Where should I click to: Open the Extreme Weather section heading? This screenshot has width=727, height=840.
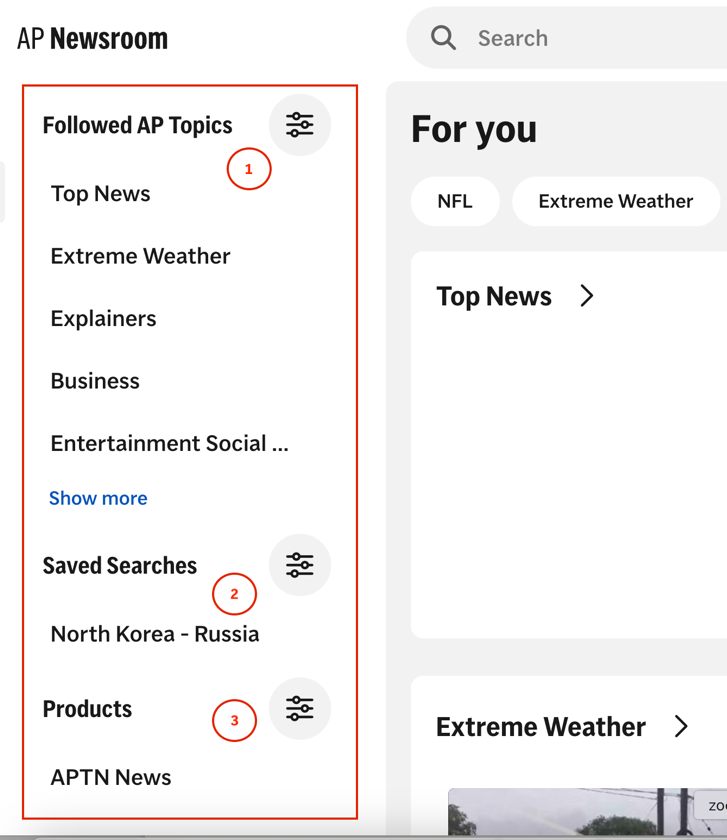pyautogui.click(x=541, y=727)
